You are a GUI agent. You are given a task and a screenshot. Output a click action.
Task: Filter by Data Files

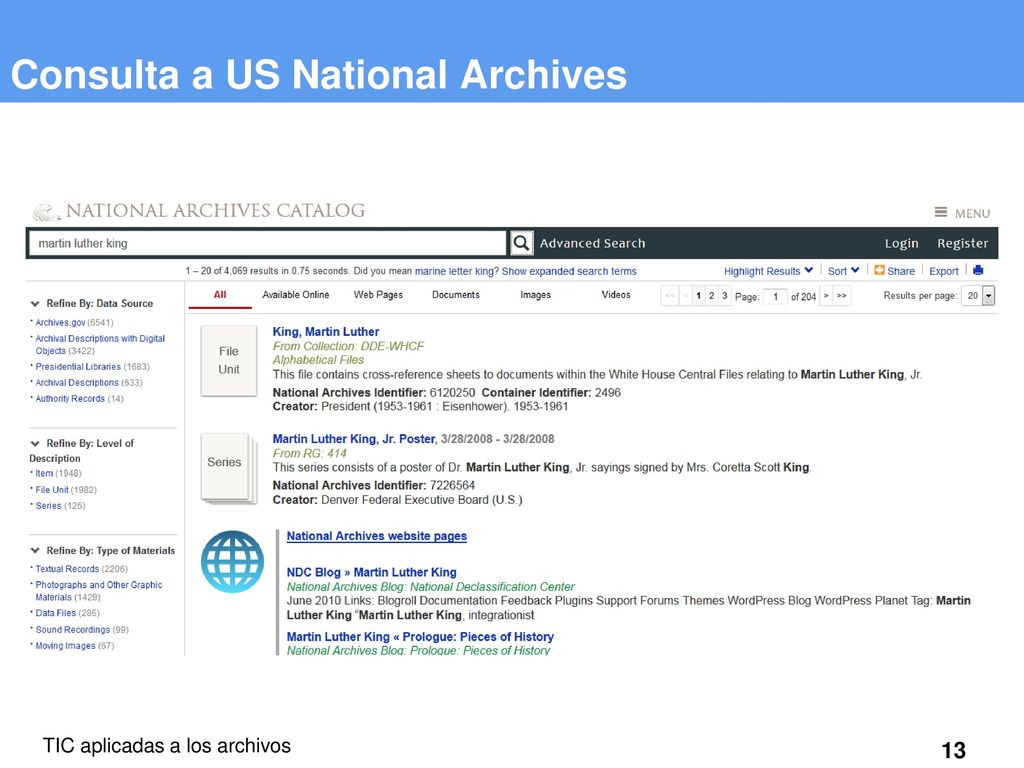[x=56, y=613]
